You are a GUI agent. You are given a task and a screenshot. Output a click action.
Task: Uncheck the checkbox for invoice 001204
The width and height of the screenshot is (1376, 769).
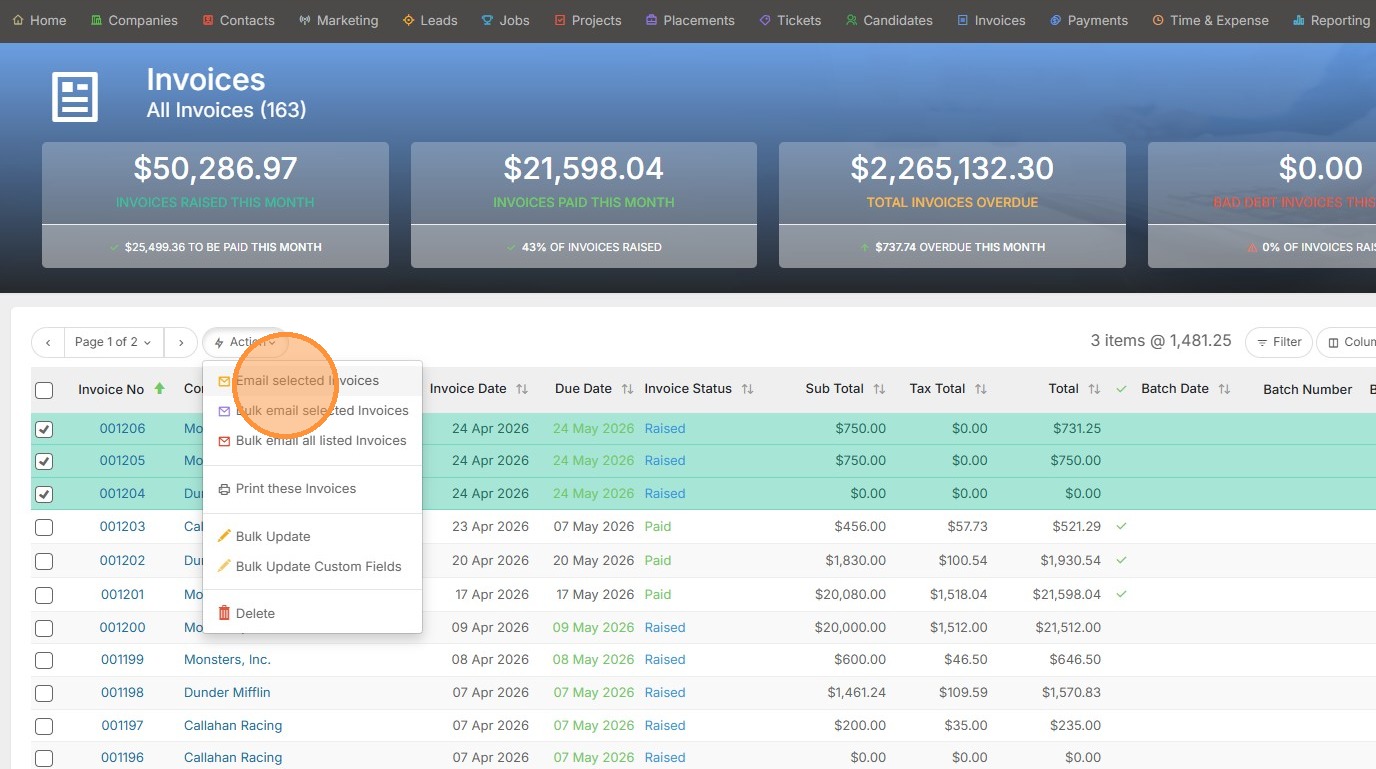(x=44, y=494)
